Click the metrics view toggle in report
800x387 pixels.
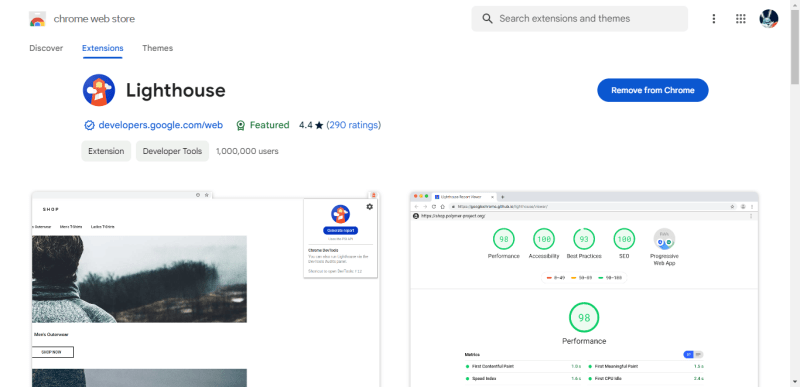tap(693, 354)
